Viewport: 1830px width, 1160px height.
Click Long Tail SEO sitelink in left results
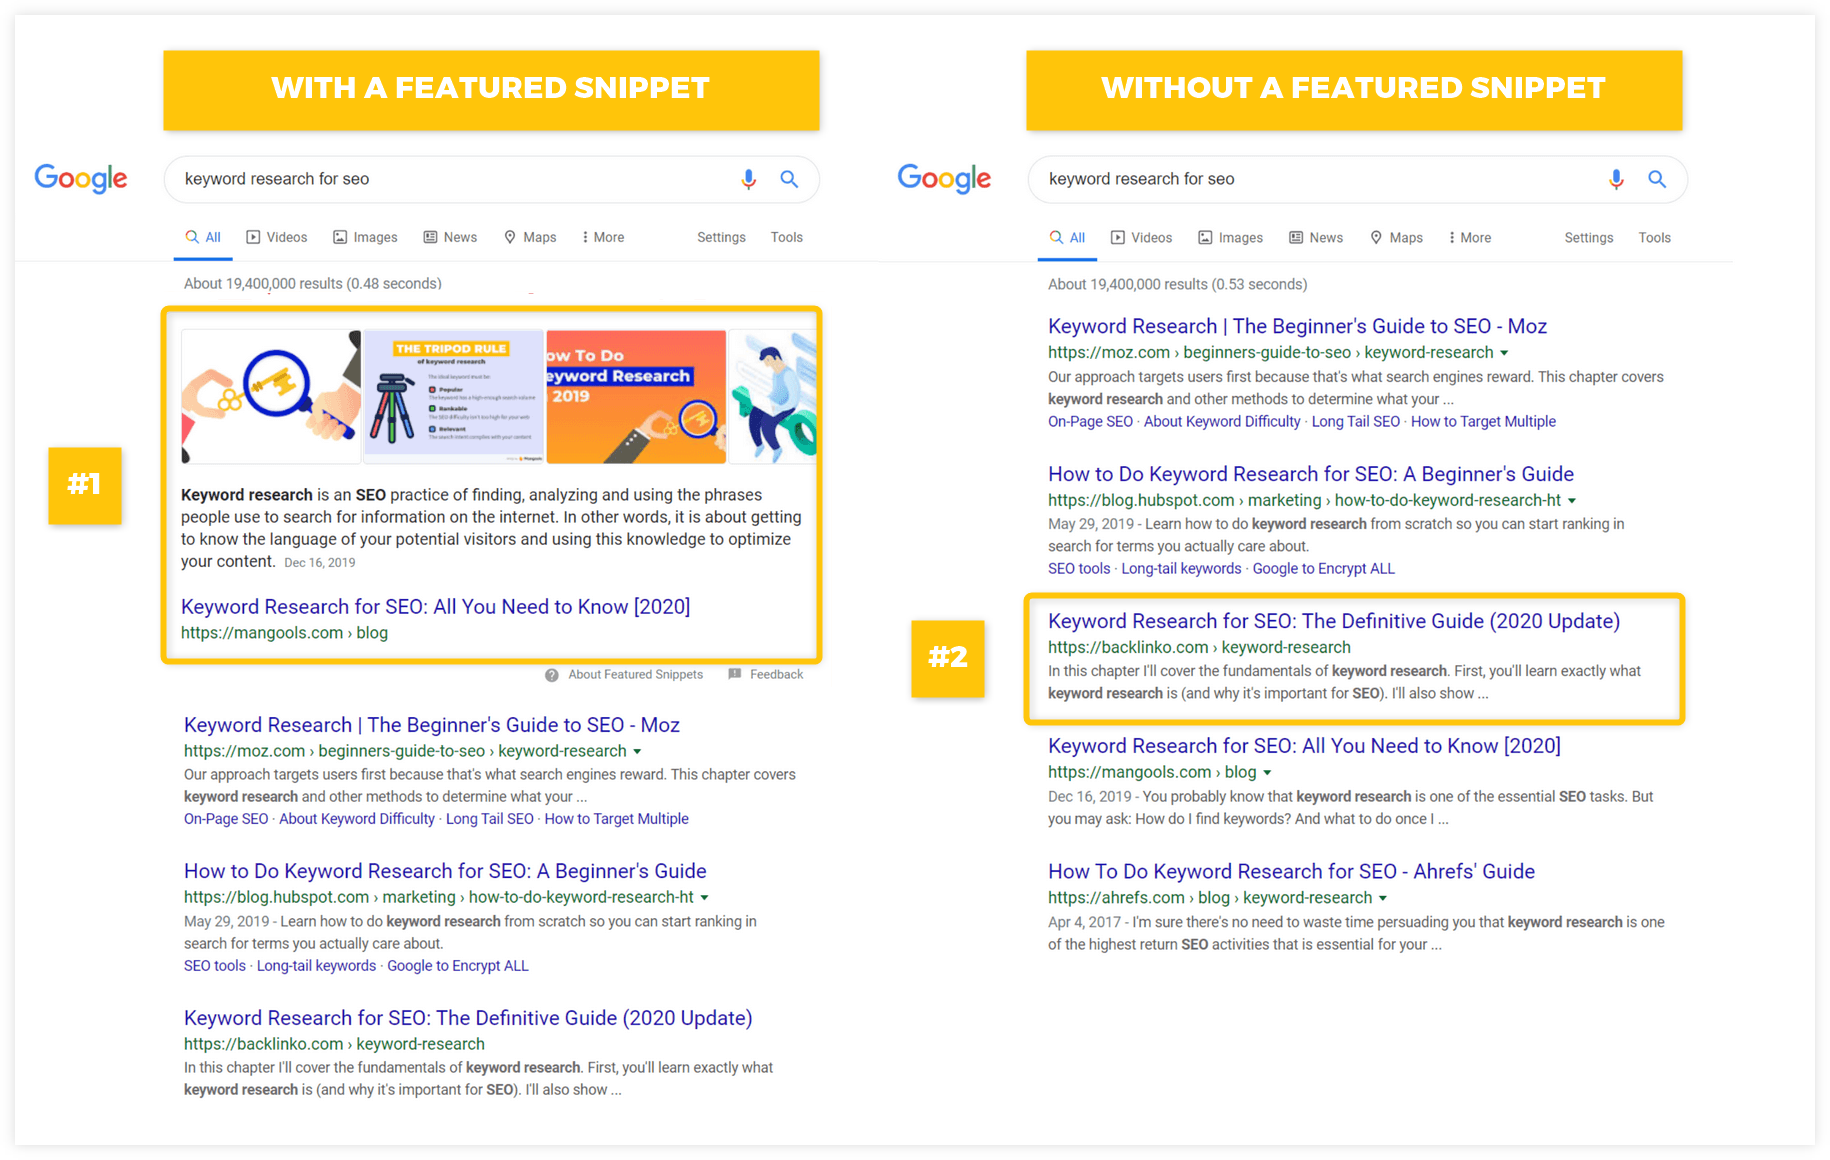click(490, 819)
